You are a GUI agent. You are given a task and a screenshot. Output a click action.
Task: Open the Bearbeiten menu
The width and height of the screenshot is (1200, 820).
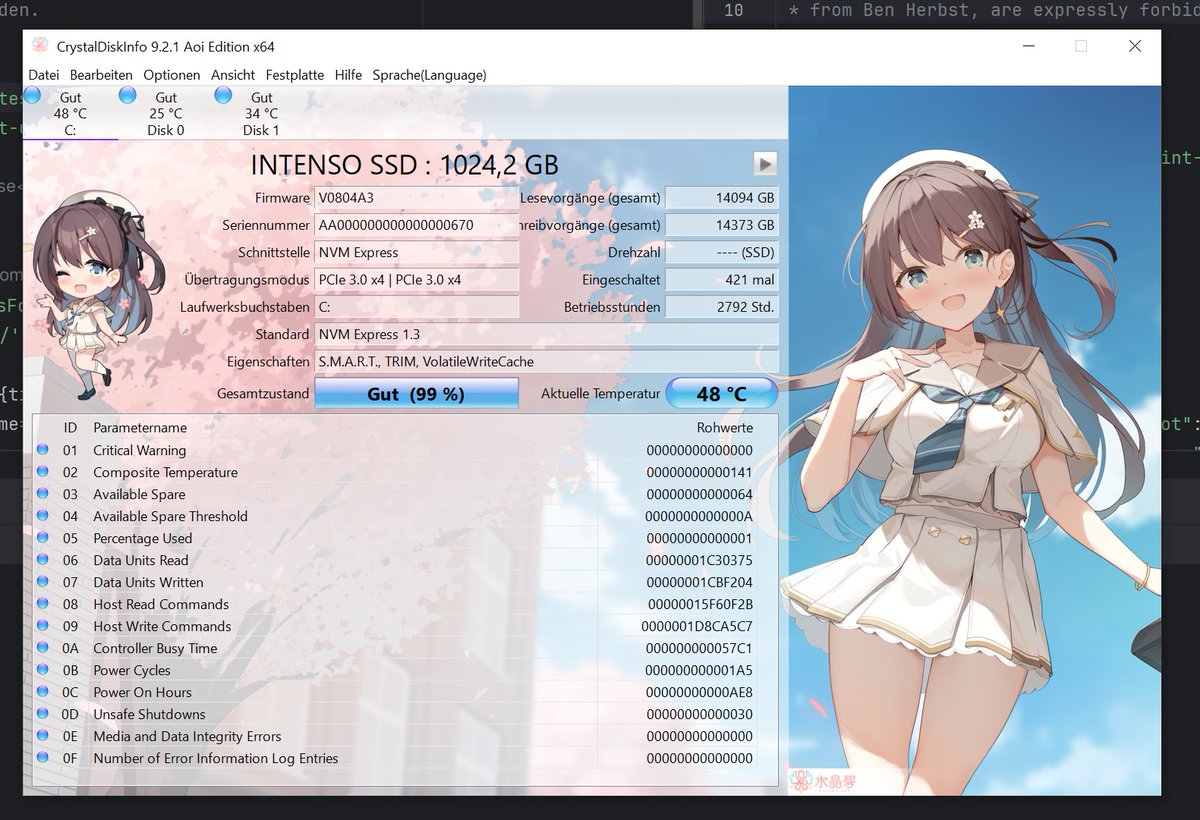[101, 75]
